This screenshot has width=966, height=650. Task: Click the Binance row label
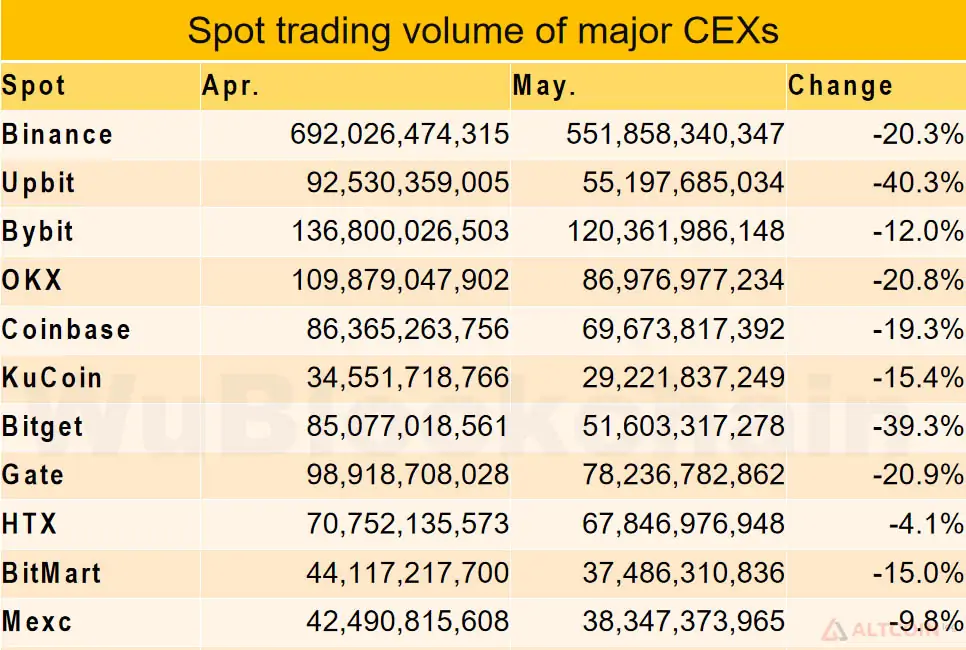point(57,134)
